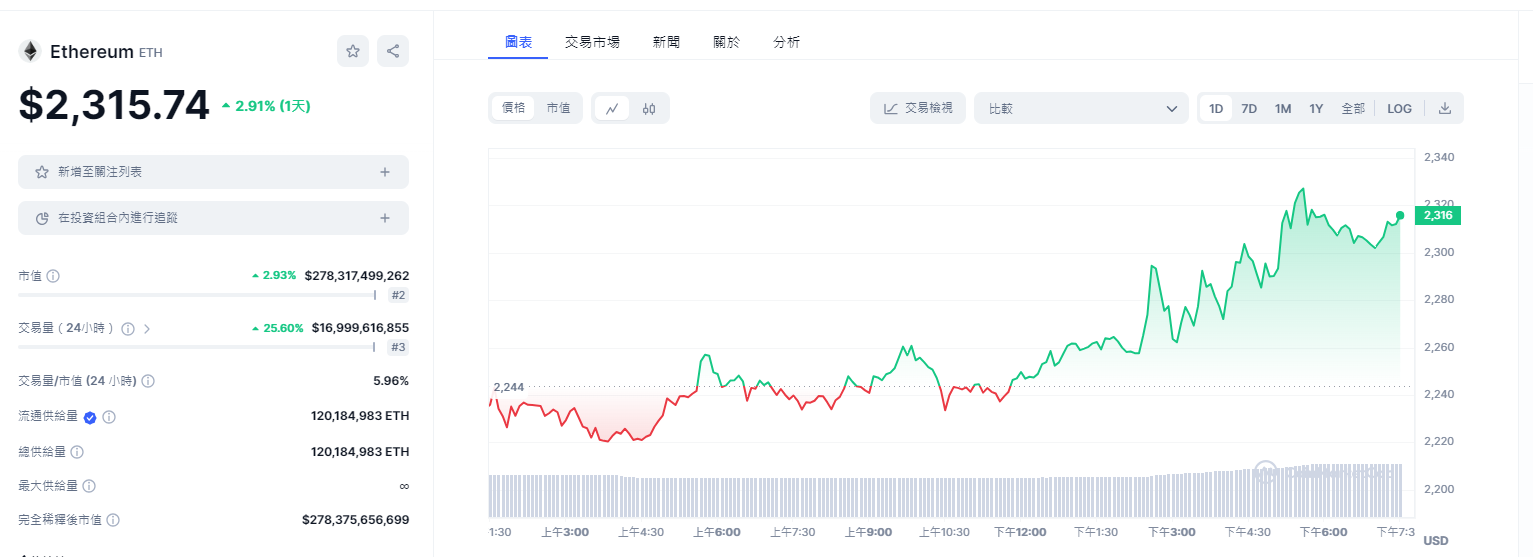
Task: Click plus icon on 新增至關注列表 row
Action: coord(385,172)
